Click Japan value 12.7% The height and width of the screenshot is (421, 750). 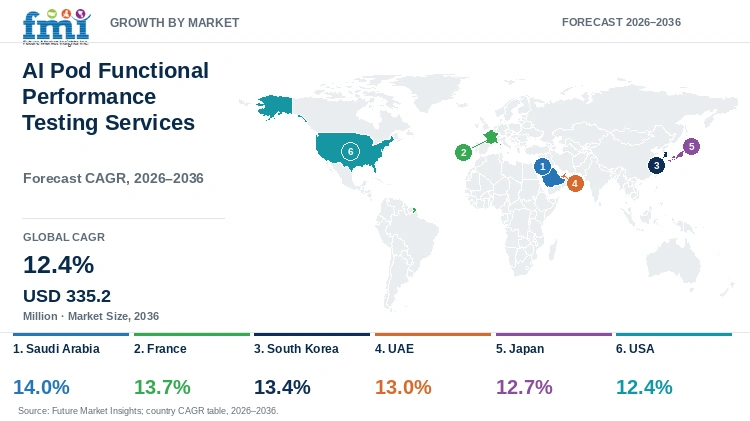(524, 387)
